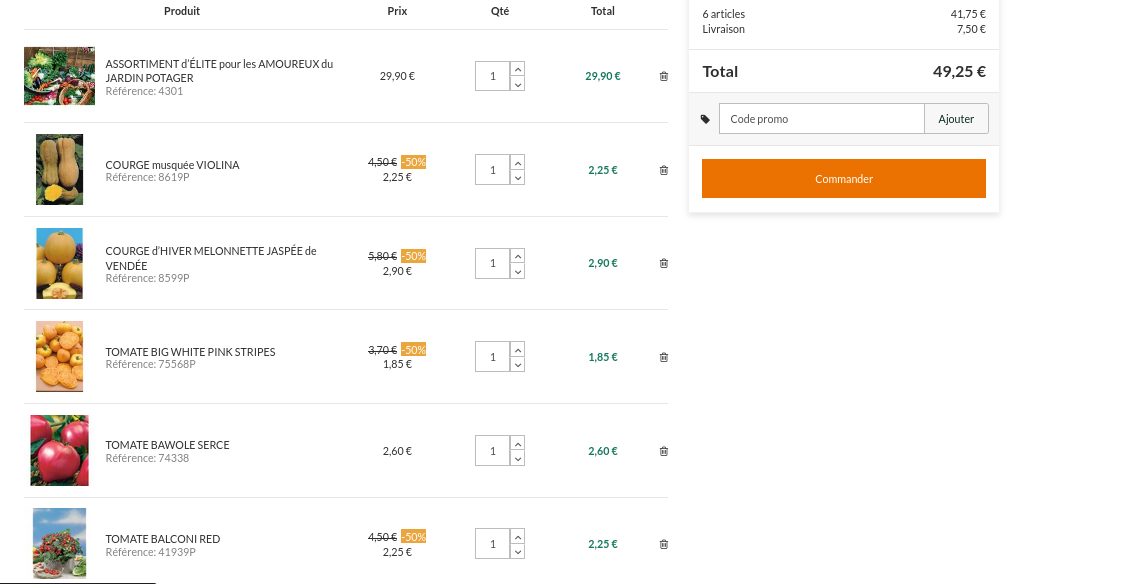Viewport: 1137px width, 584px height.
Task: Open the TOMATE BAWOLE SERCE product link
Action: pyautogui.click(x=167, y=445)
